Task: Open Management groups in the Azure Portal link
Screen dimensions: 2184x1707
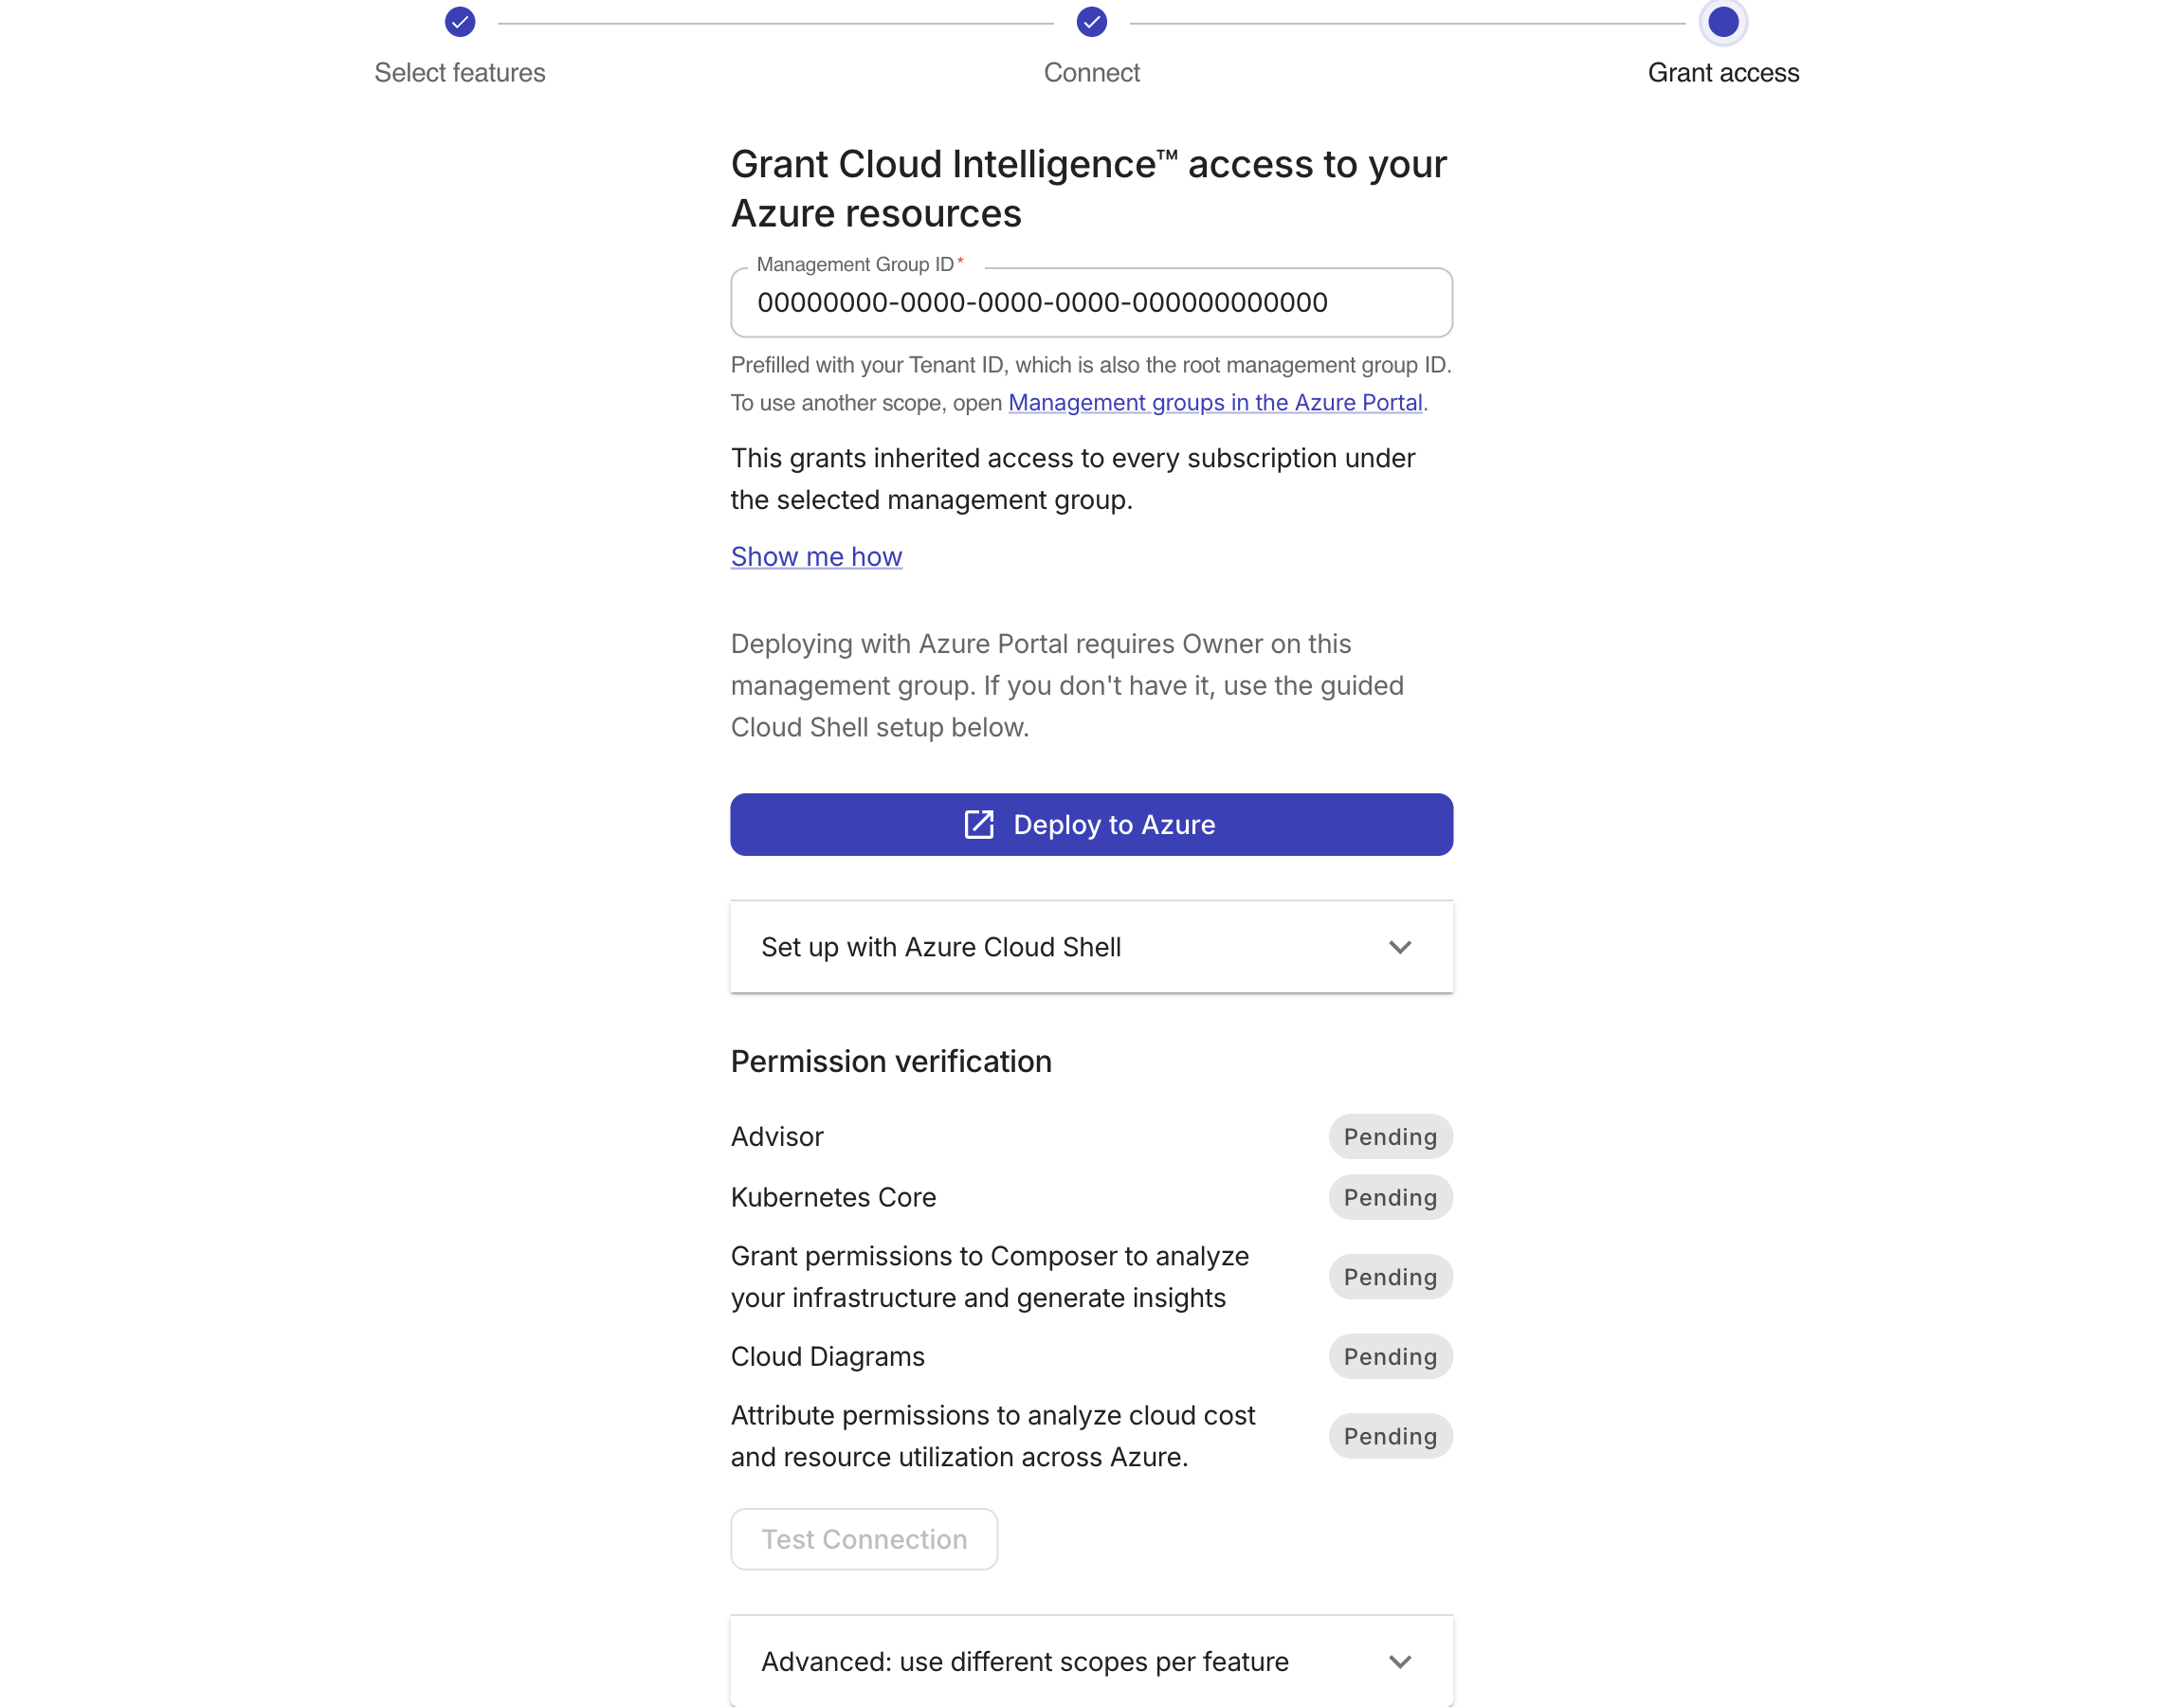Action: (x=1215, y=403)
